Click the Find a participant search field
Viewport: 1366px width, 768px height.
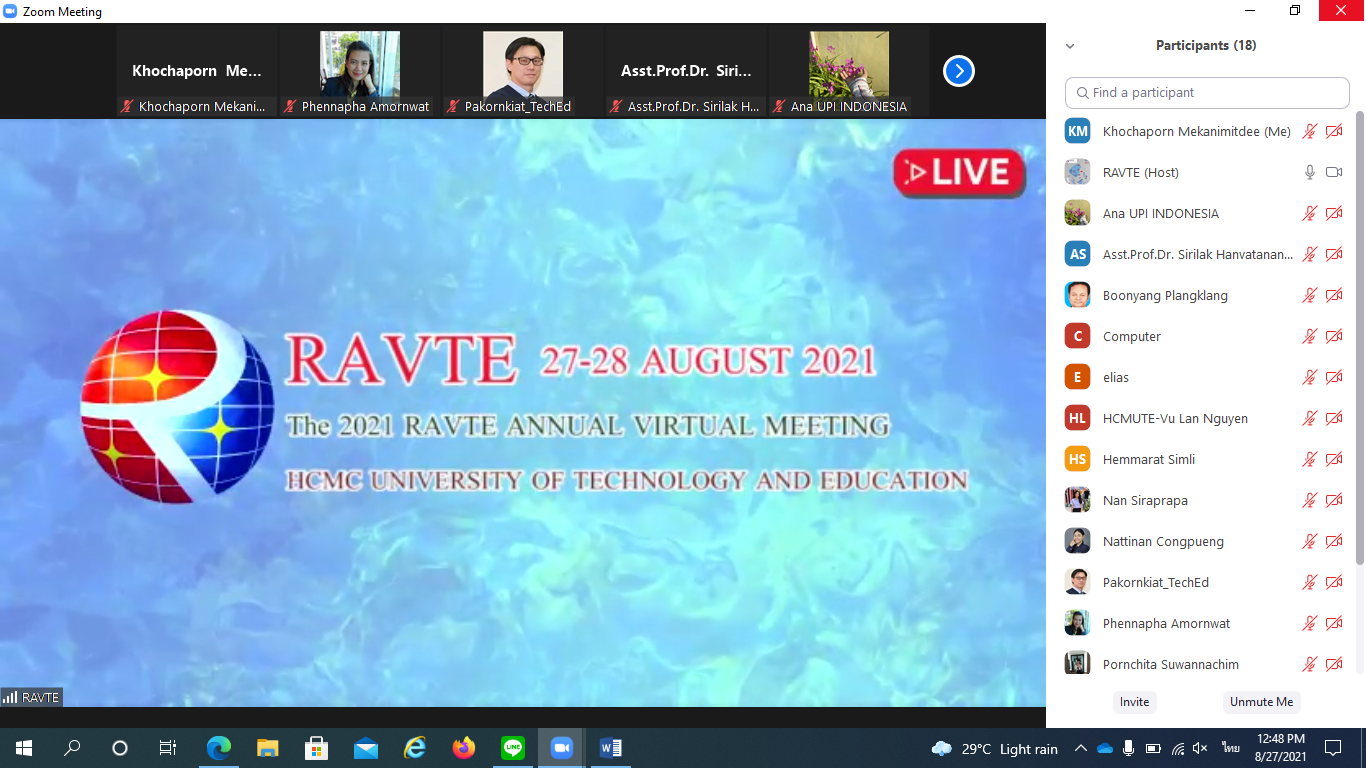[1207, 92]
